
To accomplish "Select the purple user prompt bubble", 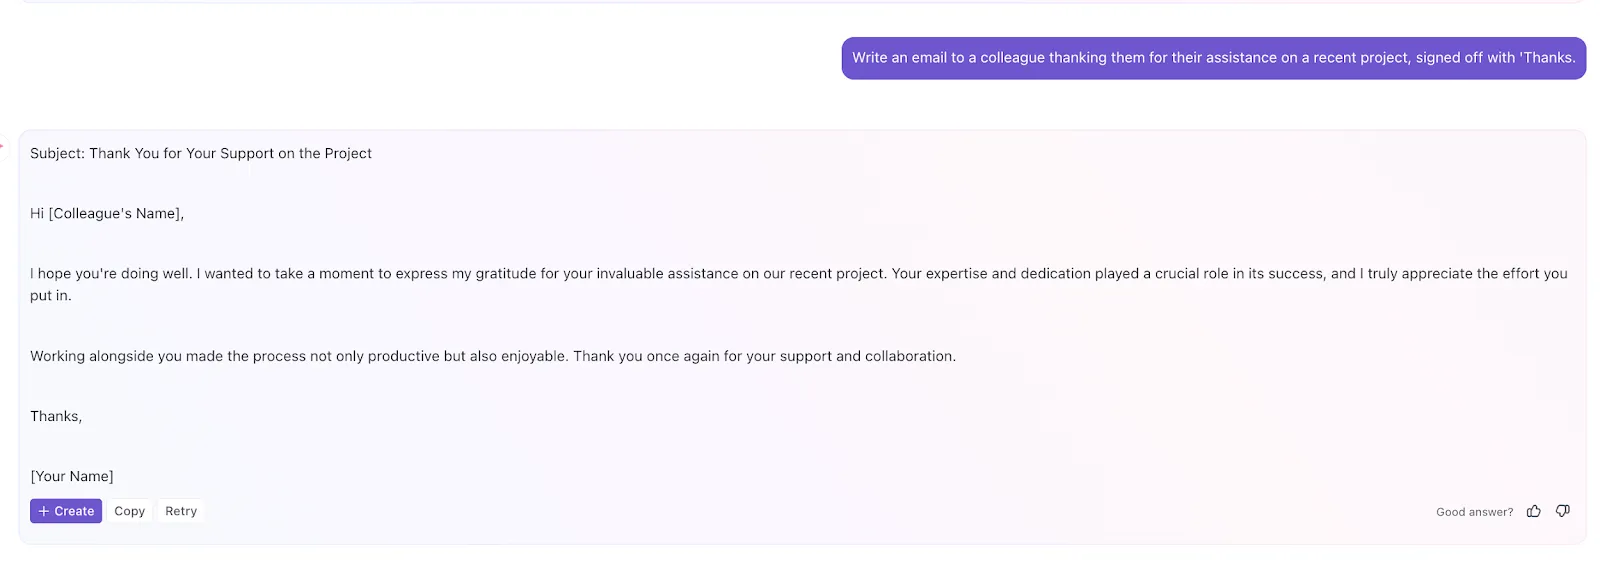I will pos(1213,58).
